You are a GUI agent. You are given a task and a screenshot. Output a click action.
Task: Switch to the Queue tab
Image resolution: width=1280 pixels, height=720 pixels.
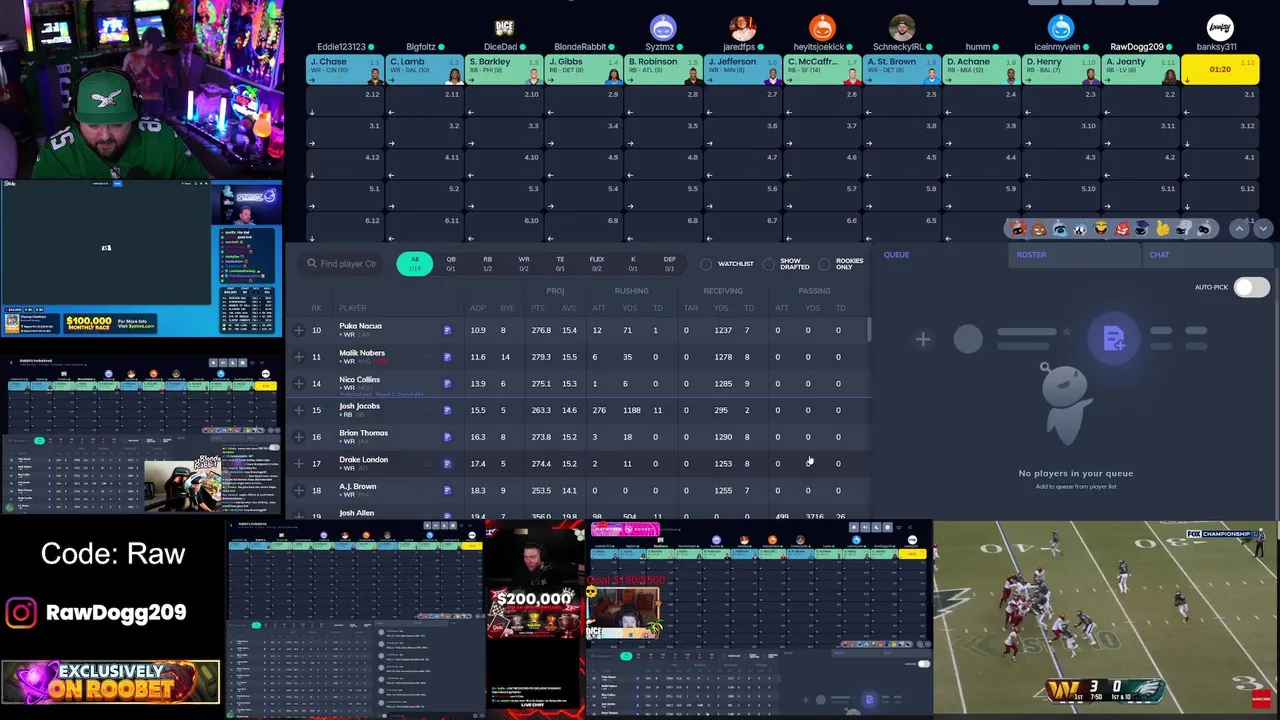click(897, 255)
